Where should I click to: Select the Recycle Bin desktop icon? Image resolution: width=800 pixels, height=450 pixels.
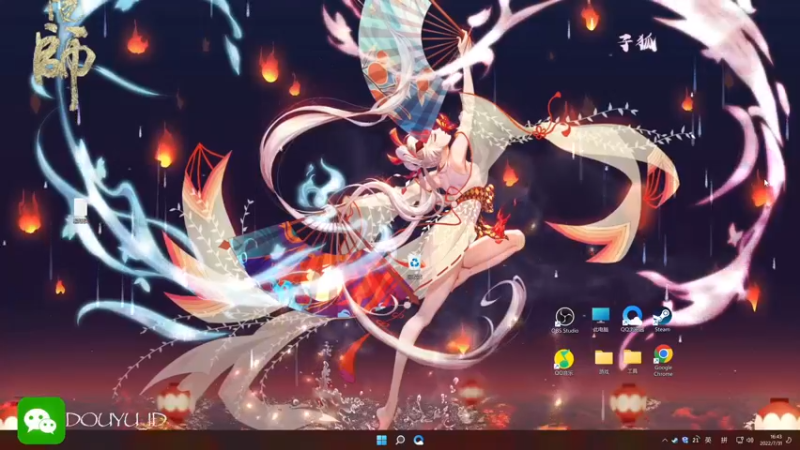pyautogui.click(x=414, y=267)
